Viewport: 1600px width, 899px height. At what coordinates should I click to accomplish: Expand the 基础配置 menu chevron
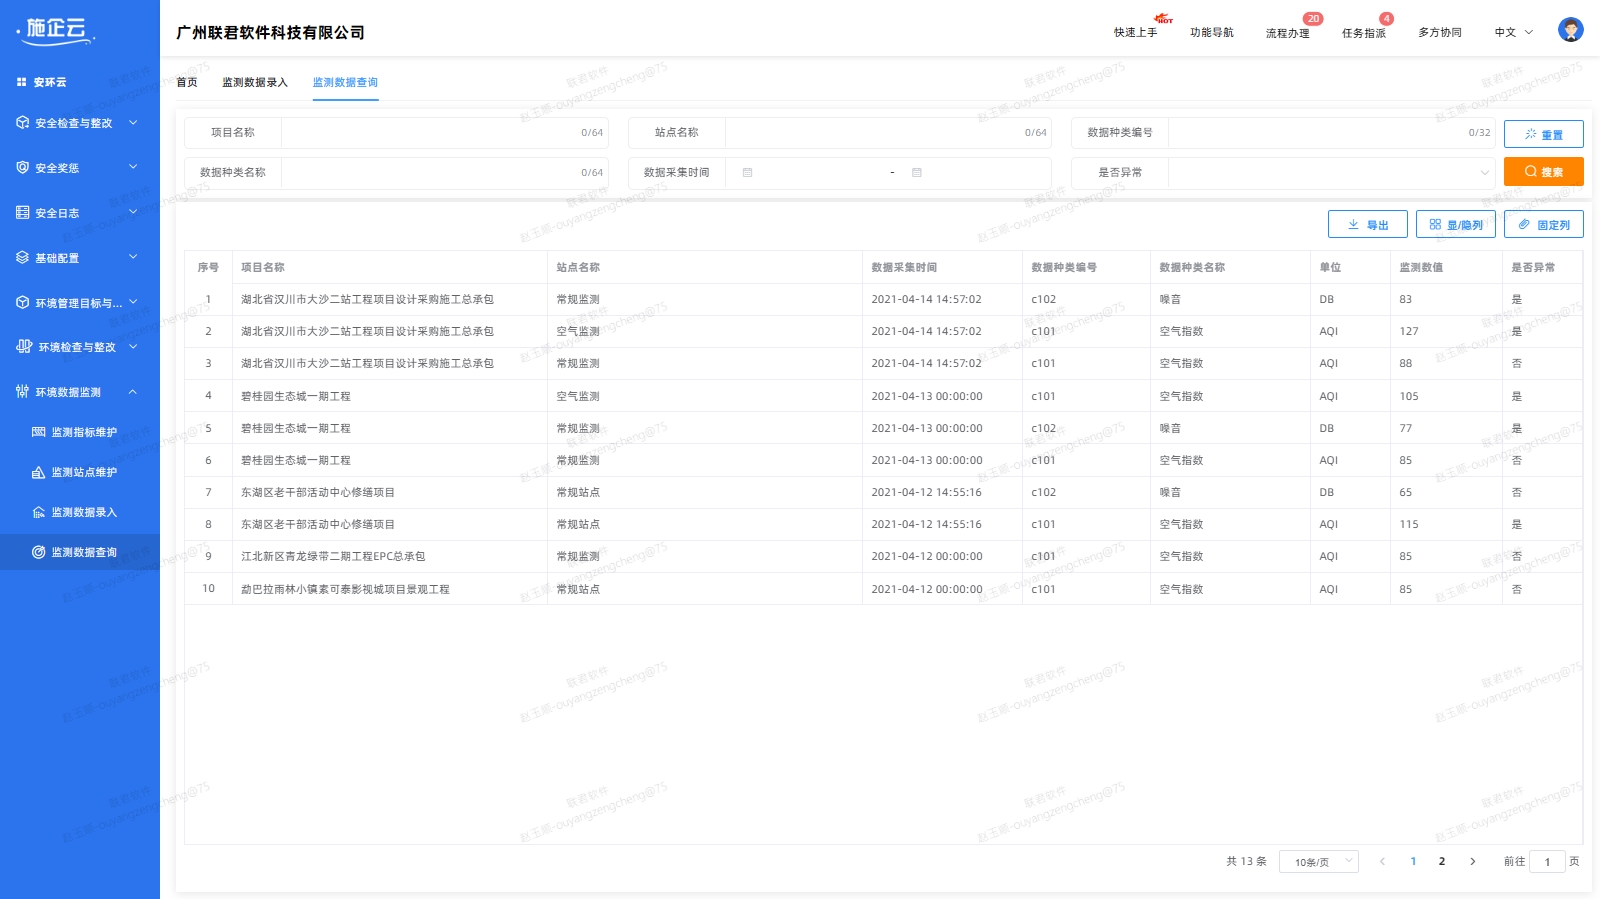[x=133, y=257]
